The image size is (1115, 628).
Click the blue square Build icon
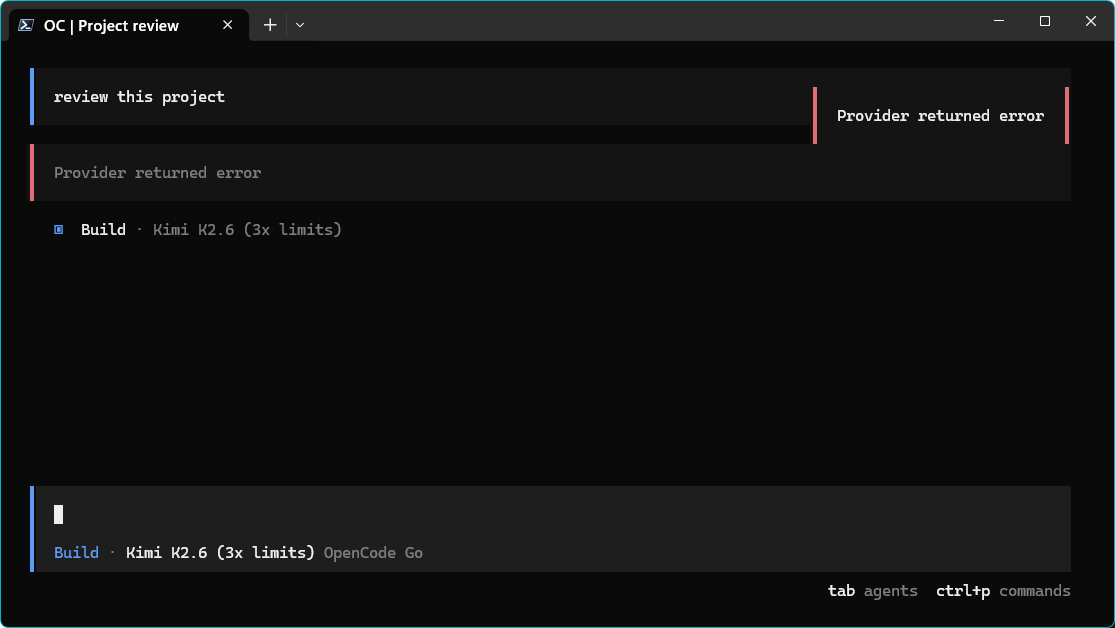point(59,230)
